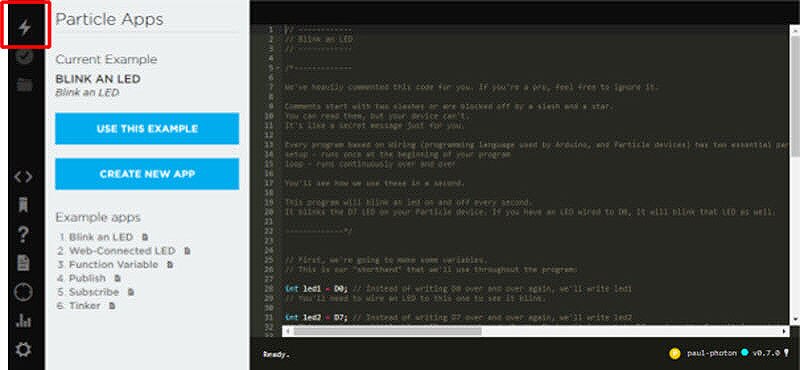Open the Web-Connected LED example
Screen dimensions: 800x370
tap(122, 251)
